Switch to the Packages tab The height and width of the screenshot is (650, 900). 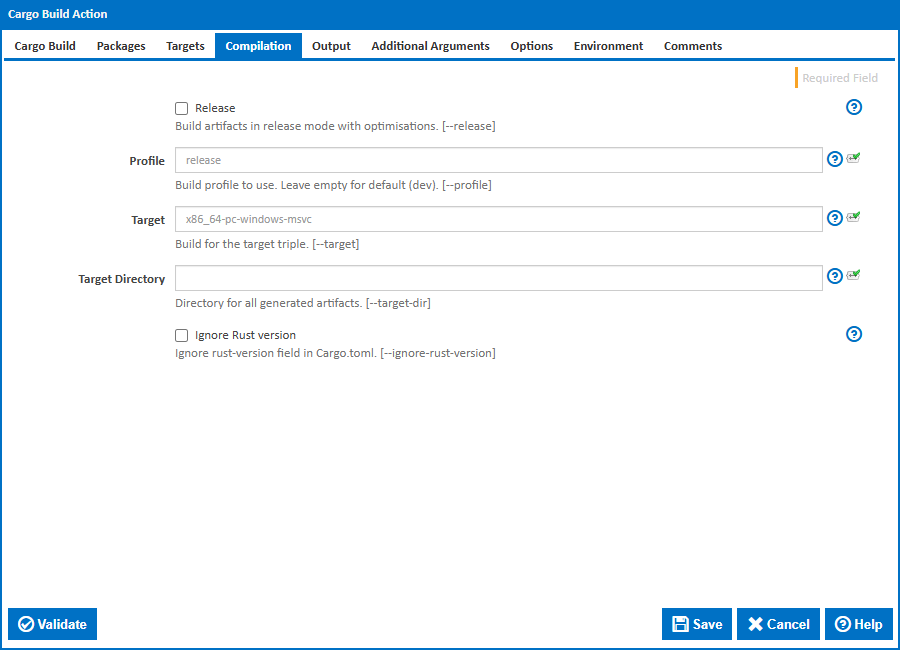pos(121,46)
